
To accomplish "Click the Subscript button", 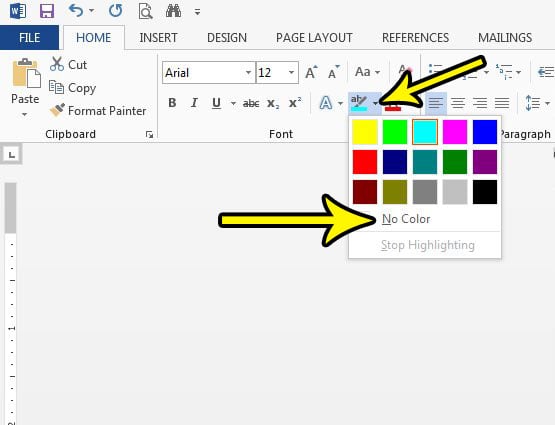I will tap(273, 104).
